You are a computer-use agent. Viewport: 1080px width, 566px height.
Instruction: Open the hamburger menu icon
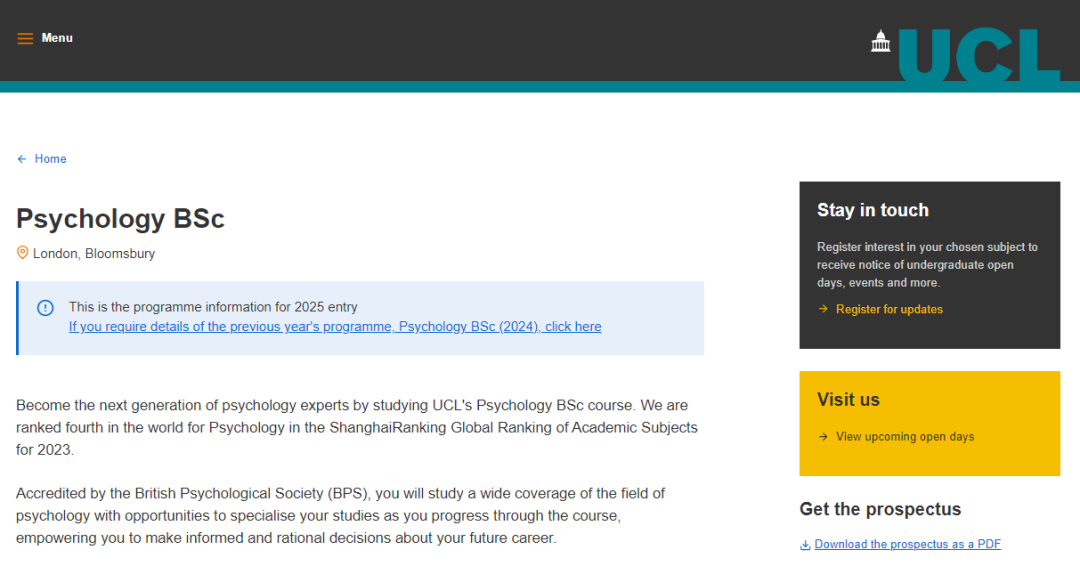coord(25,39)
